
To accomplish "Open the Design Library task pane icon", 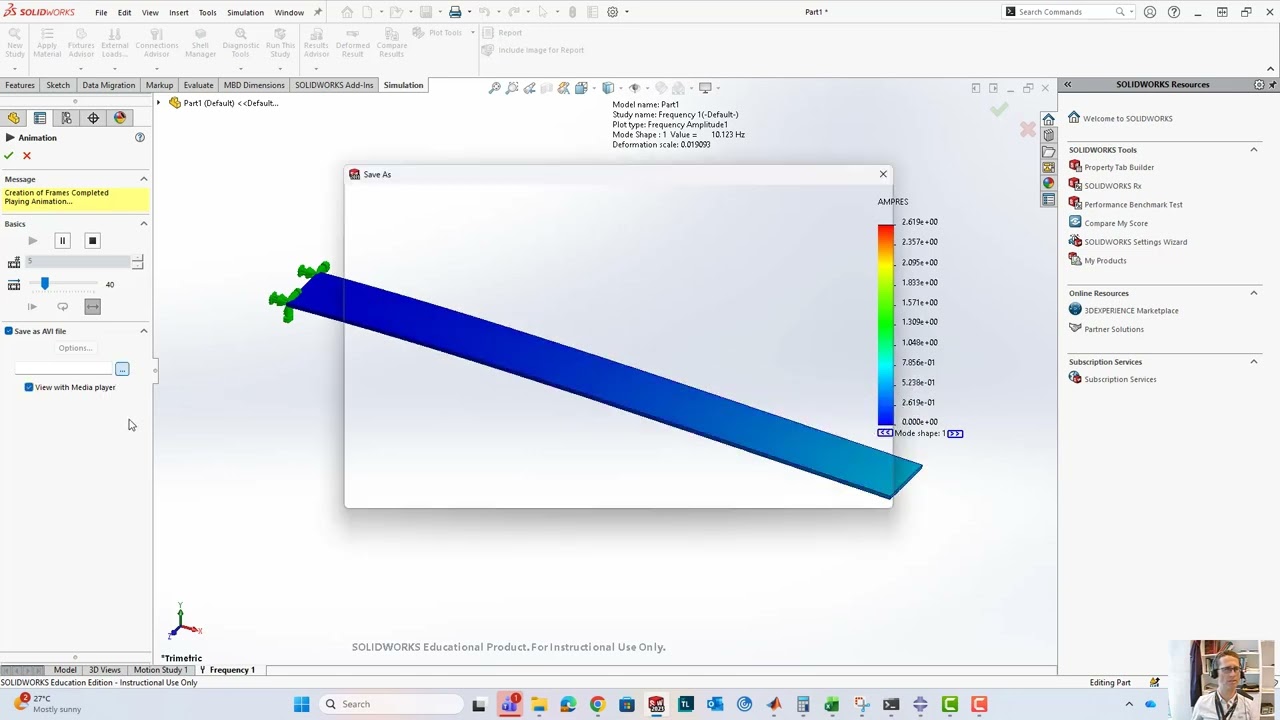I will click(x=1048, y=135).
